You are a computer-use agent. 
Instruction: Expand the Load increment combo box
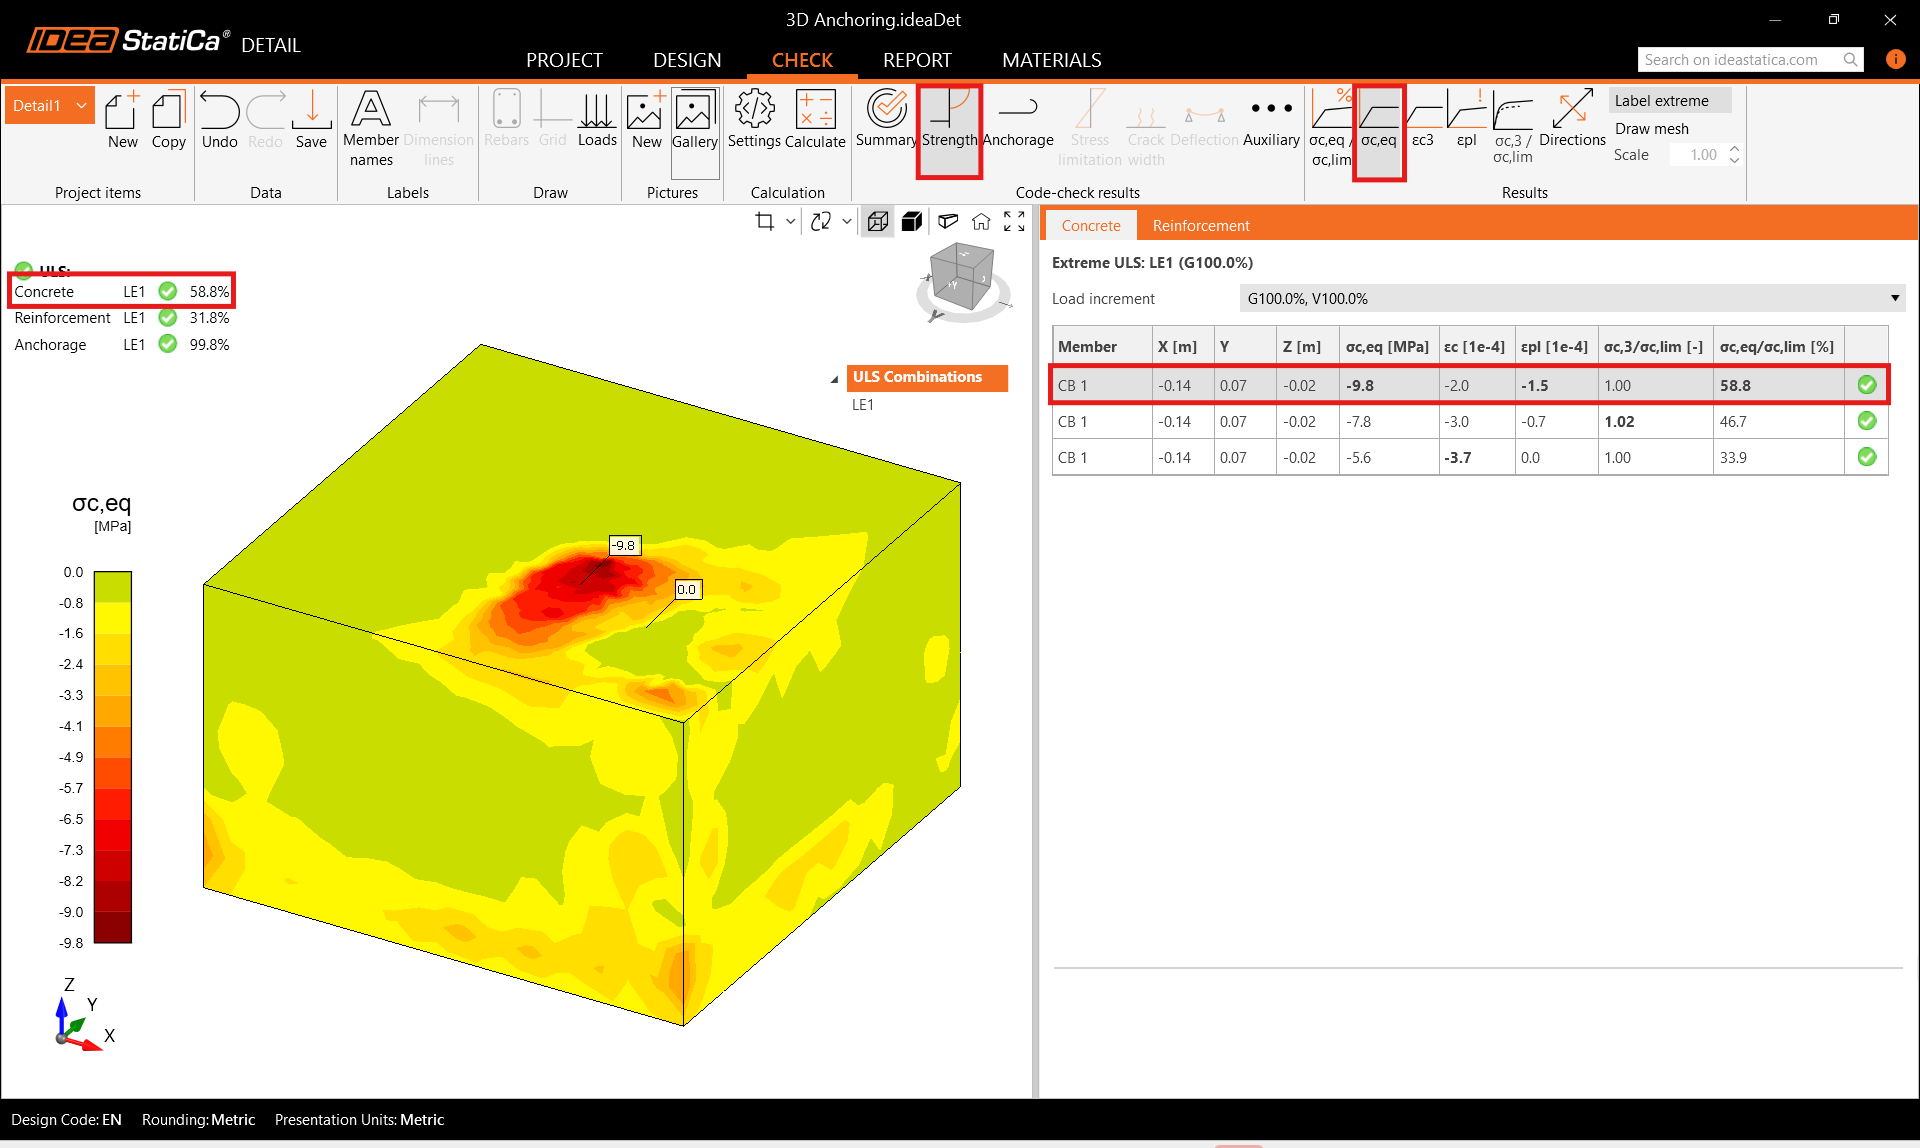pos(1893,298)
